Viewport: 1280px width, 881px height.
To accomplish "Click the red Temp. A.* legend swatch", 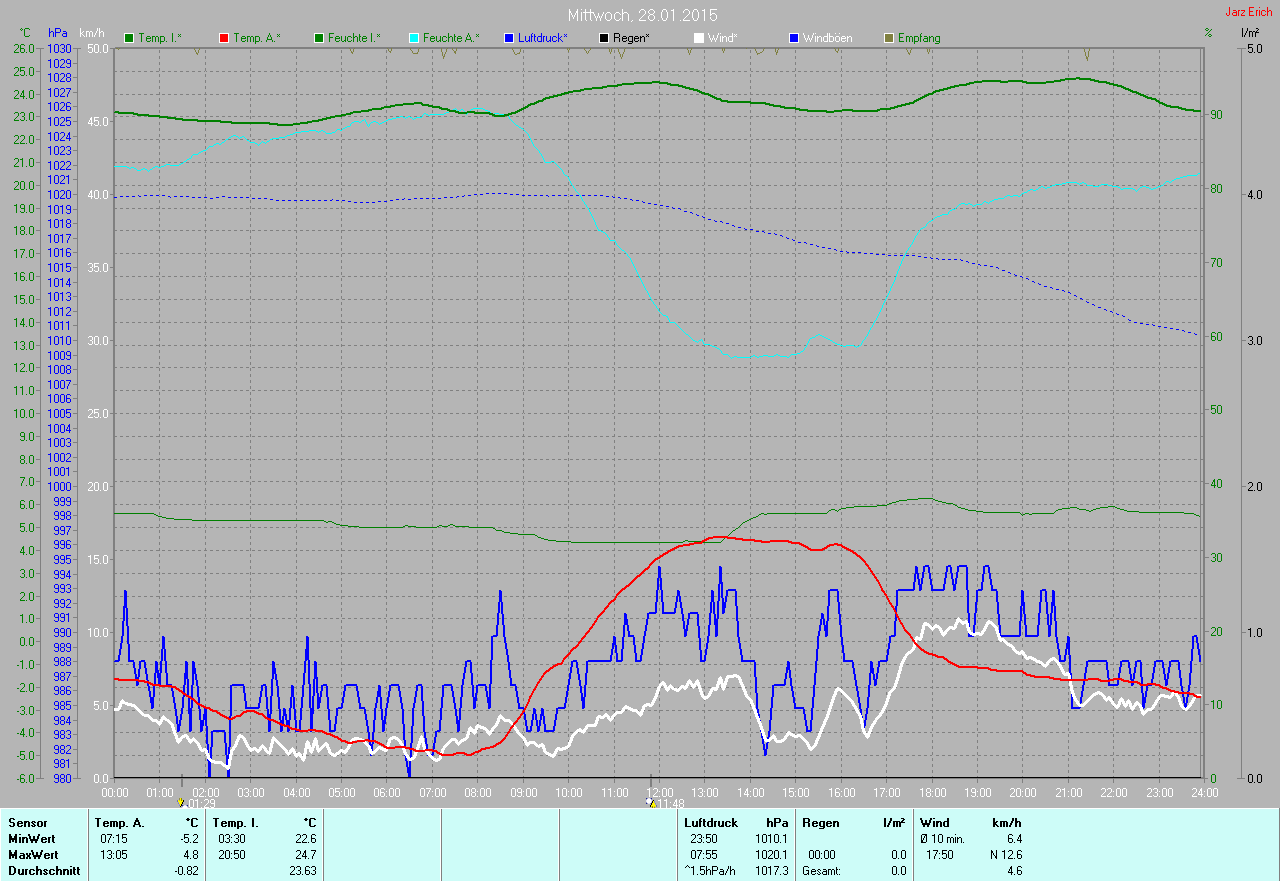I will tap(224, 38).
